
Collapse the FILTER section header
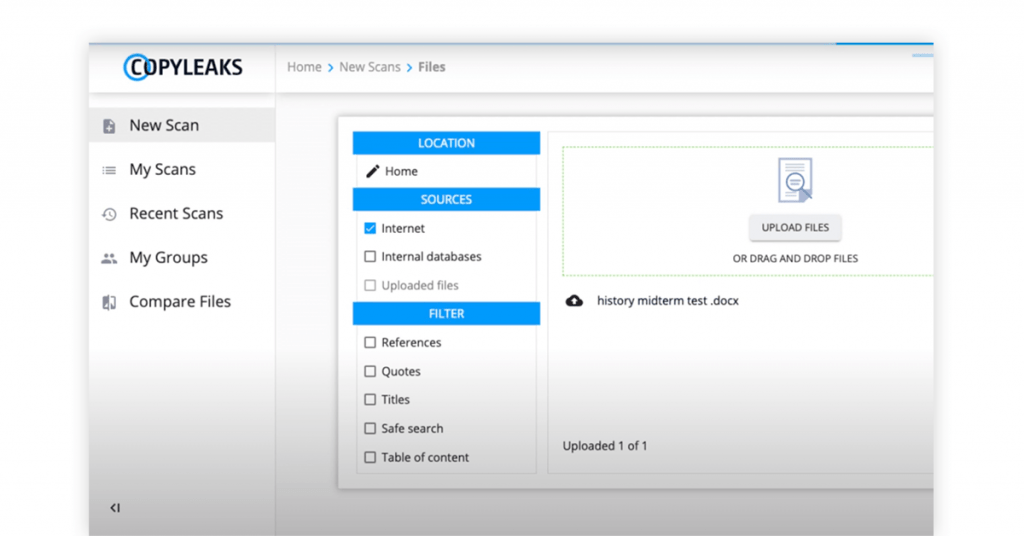[446, 314]
